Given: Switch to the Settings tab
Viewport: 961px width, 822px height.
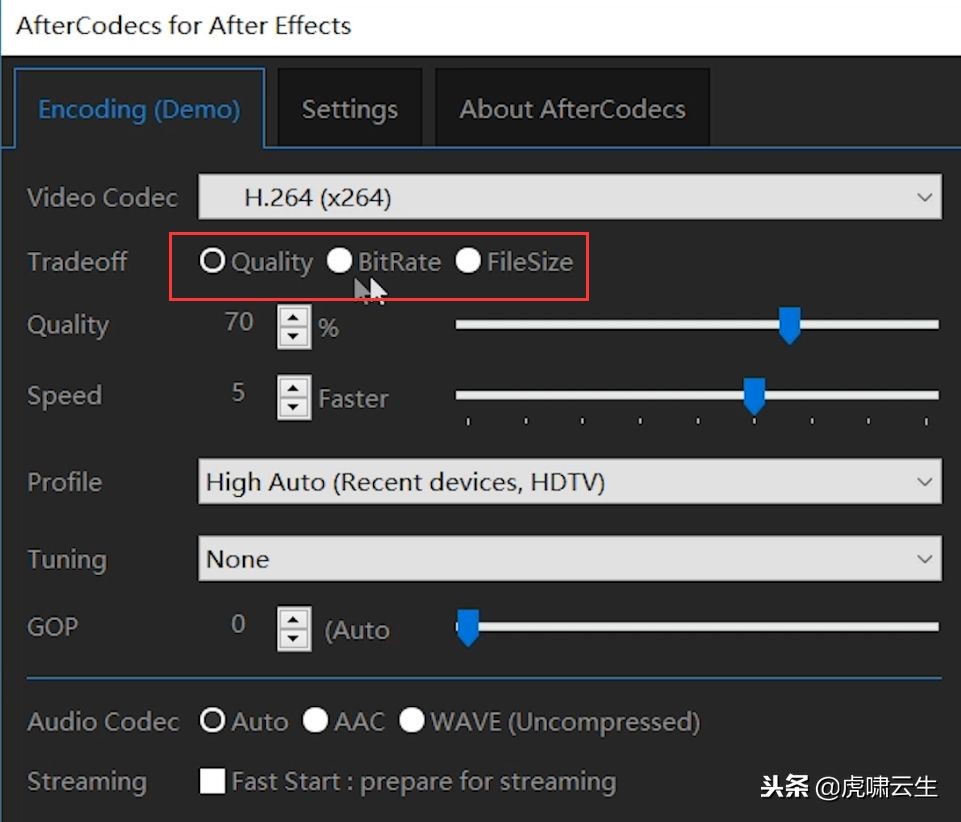Looking at the screenshot, I should (349, 108).
